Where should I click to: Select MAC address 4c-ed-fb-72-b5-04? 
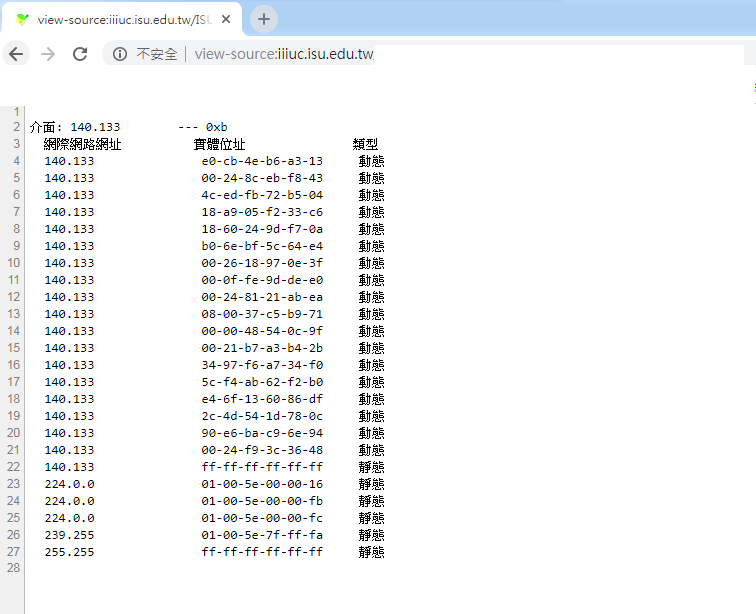click(262, 195)
